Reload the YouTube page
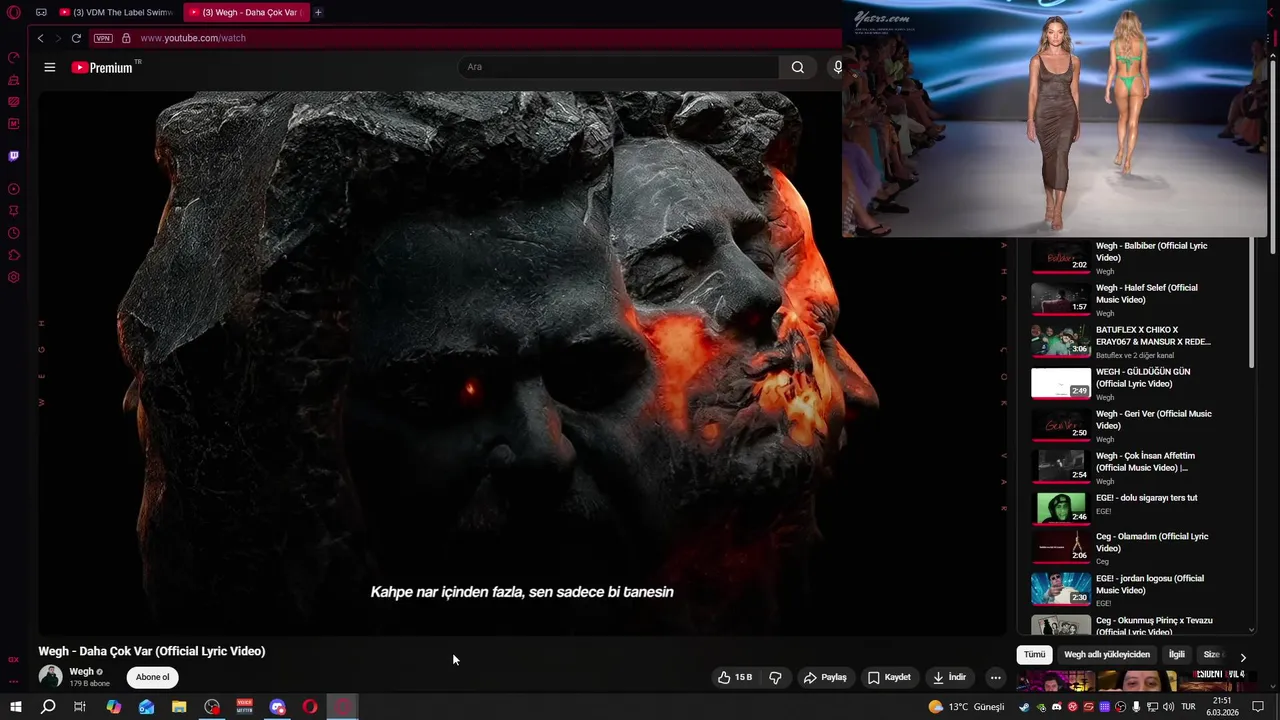 [76, 38]
